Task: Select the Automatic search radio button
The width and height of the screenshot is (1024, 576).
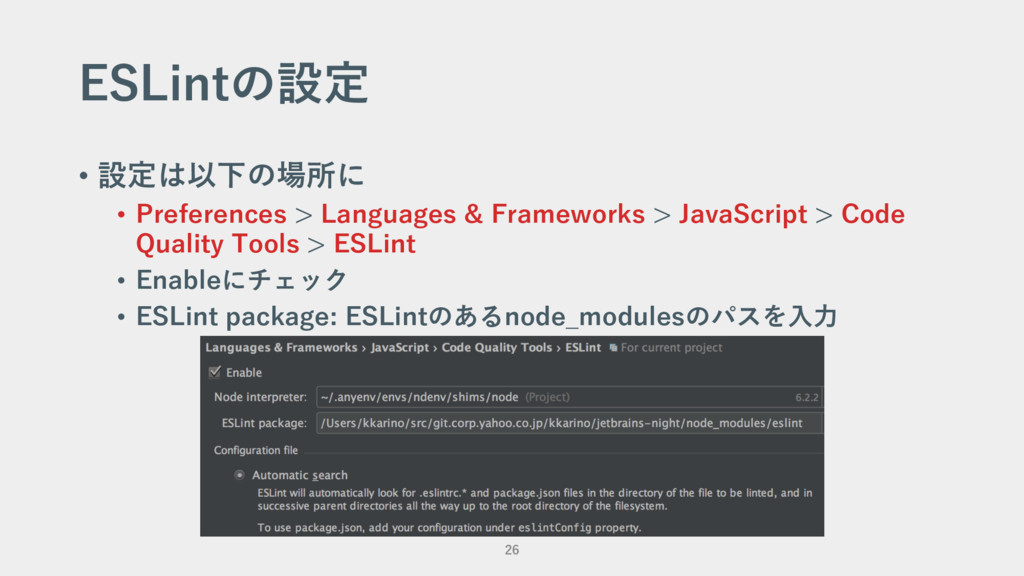Action: click(240, 475)
